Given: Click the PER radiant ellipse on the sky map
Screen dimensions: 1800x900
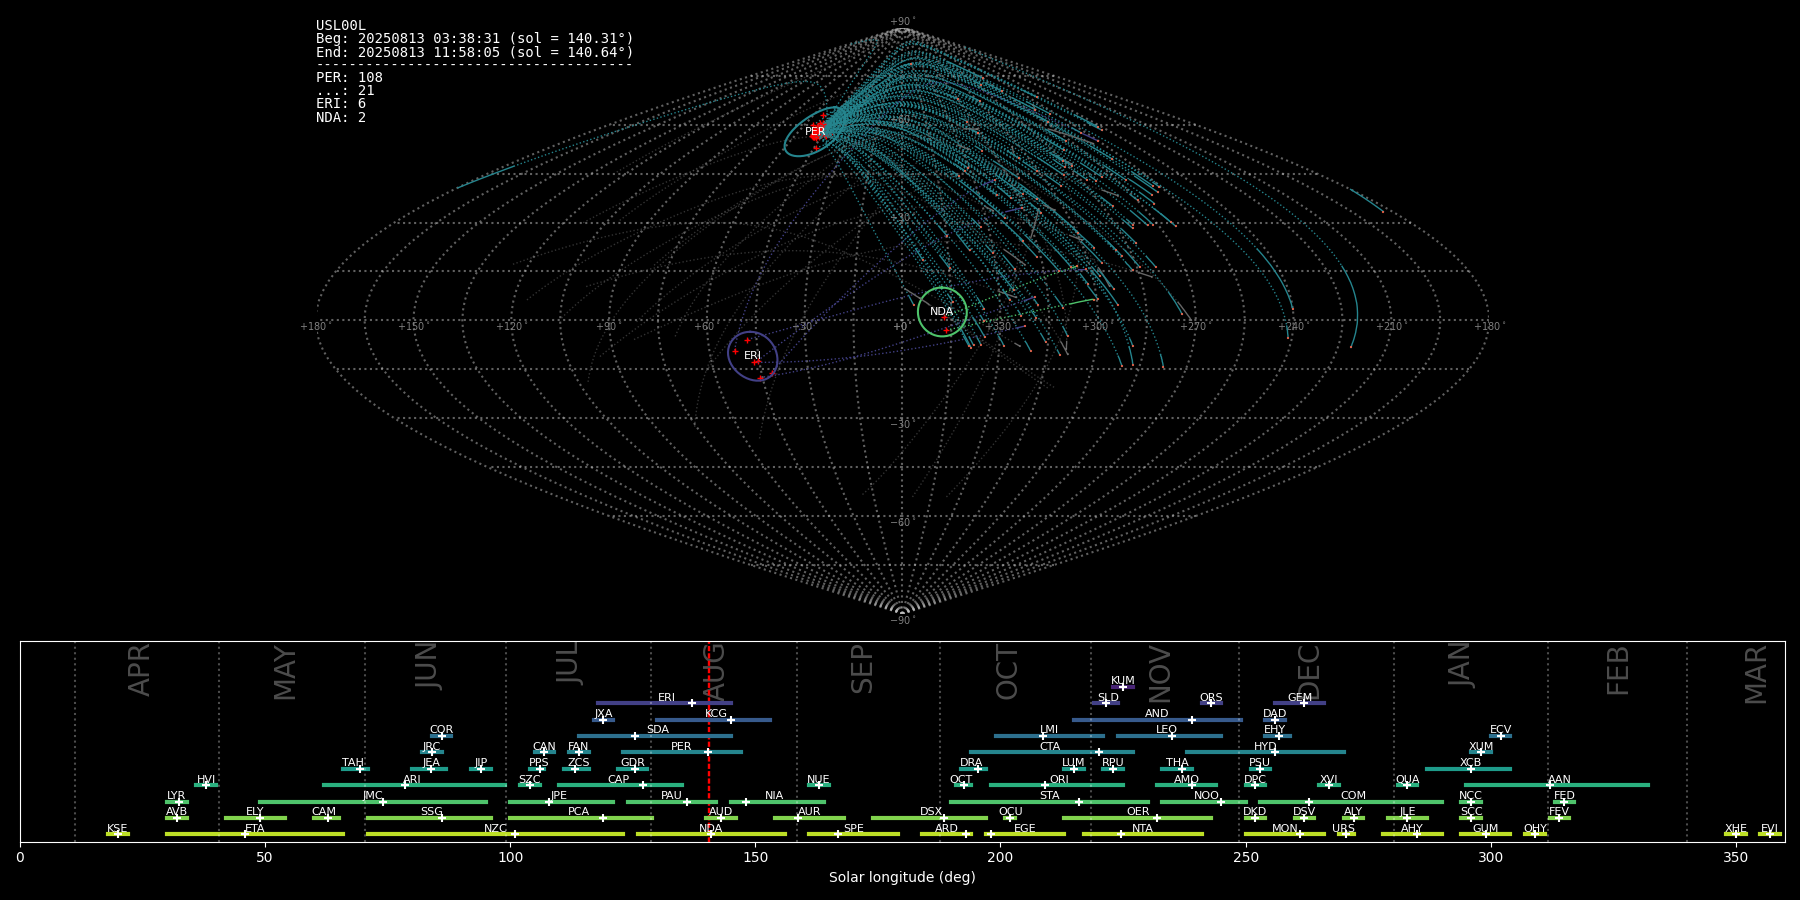Looking at the screenshot, I should coord(813,132).
